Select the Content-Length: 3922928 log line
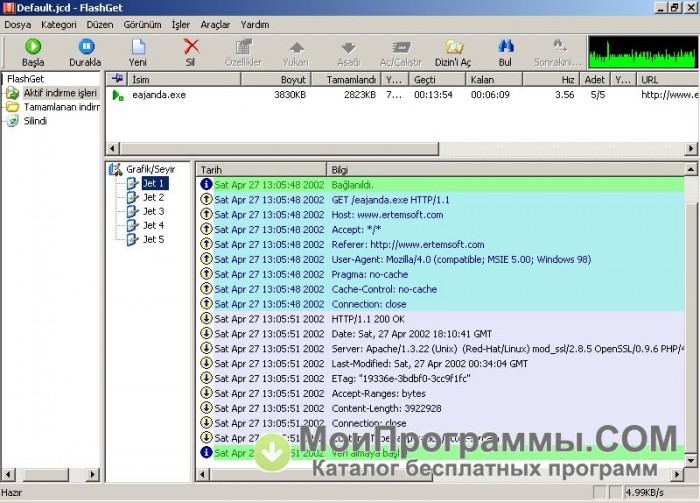The image size is (700, 503). point(440,408)
